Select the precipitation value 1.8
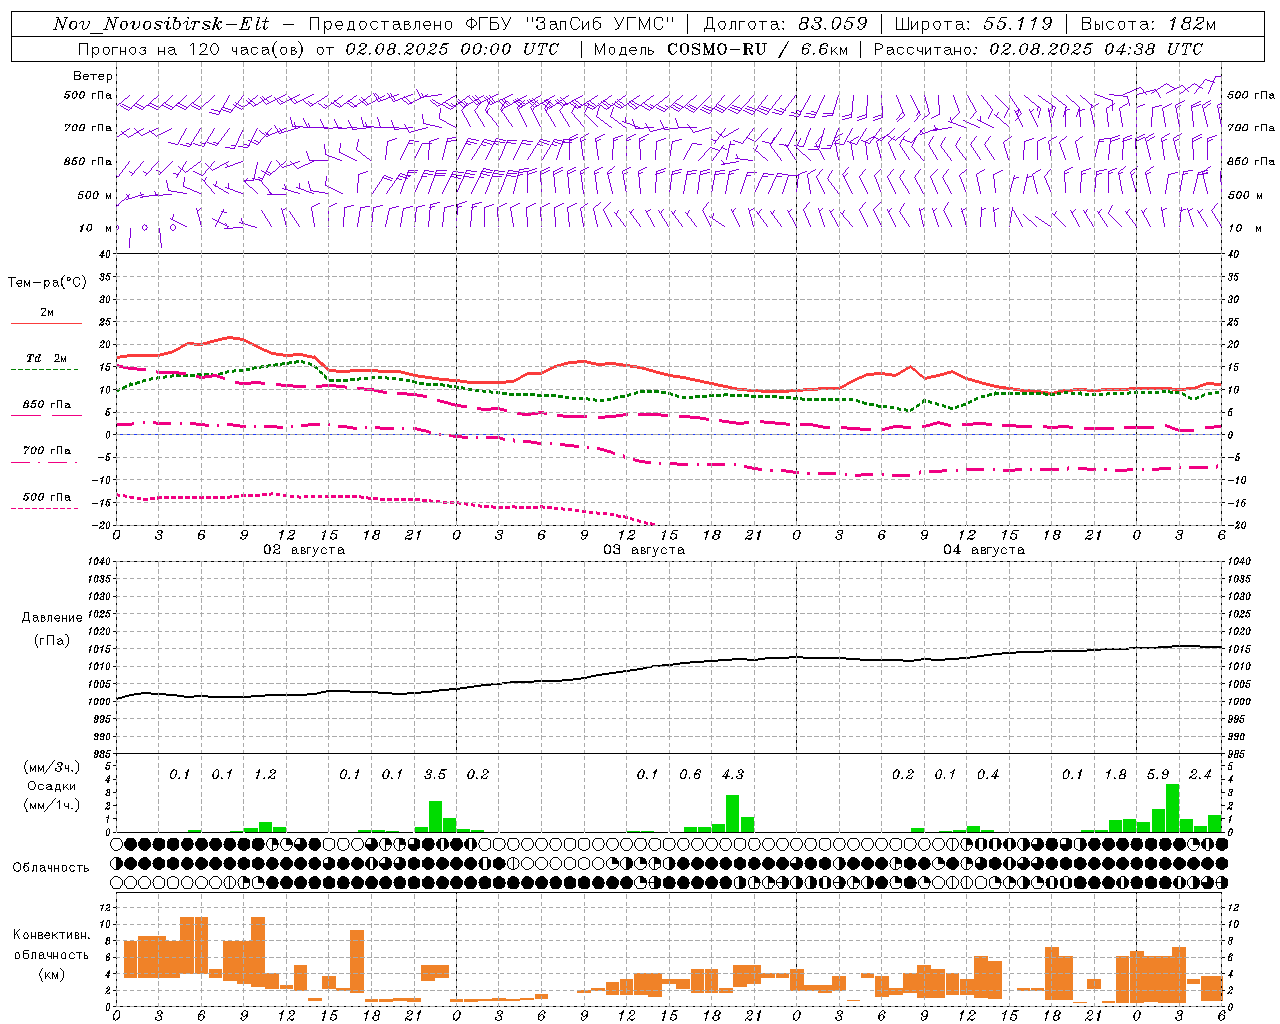This screenshot has width=1280, height=1024. 1115,775
